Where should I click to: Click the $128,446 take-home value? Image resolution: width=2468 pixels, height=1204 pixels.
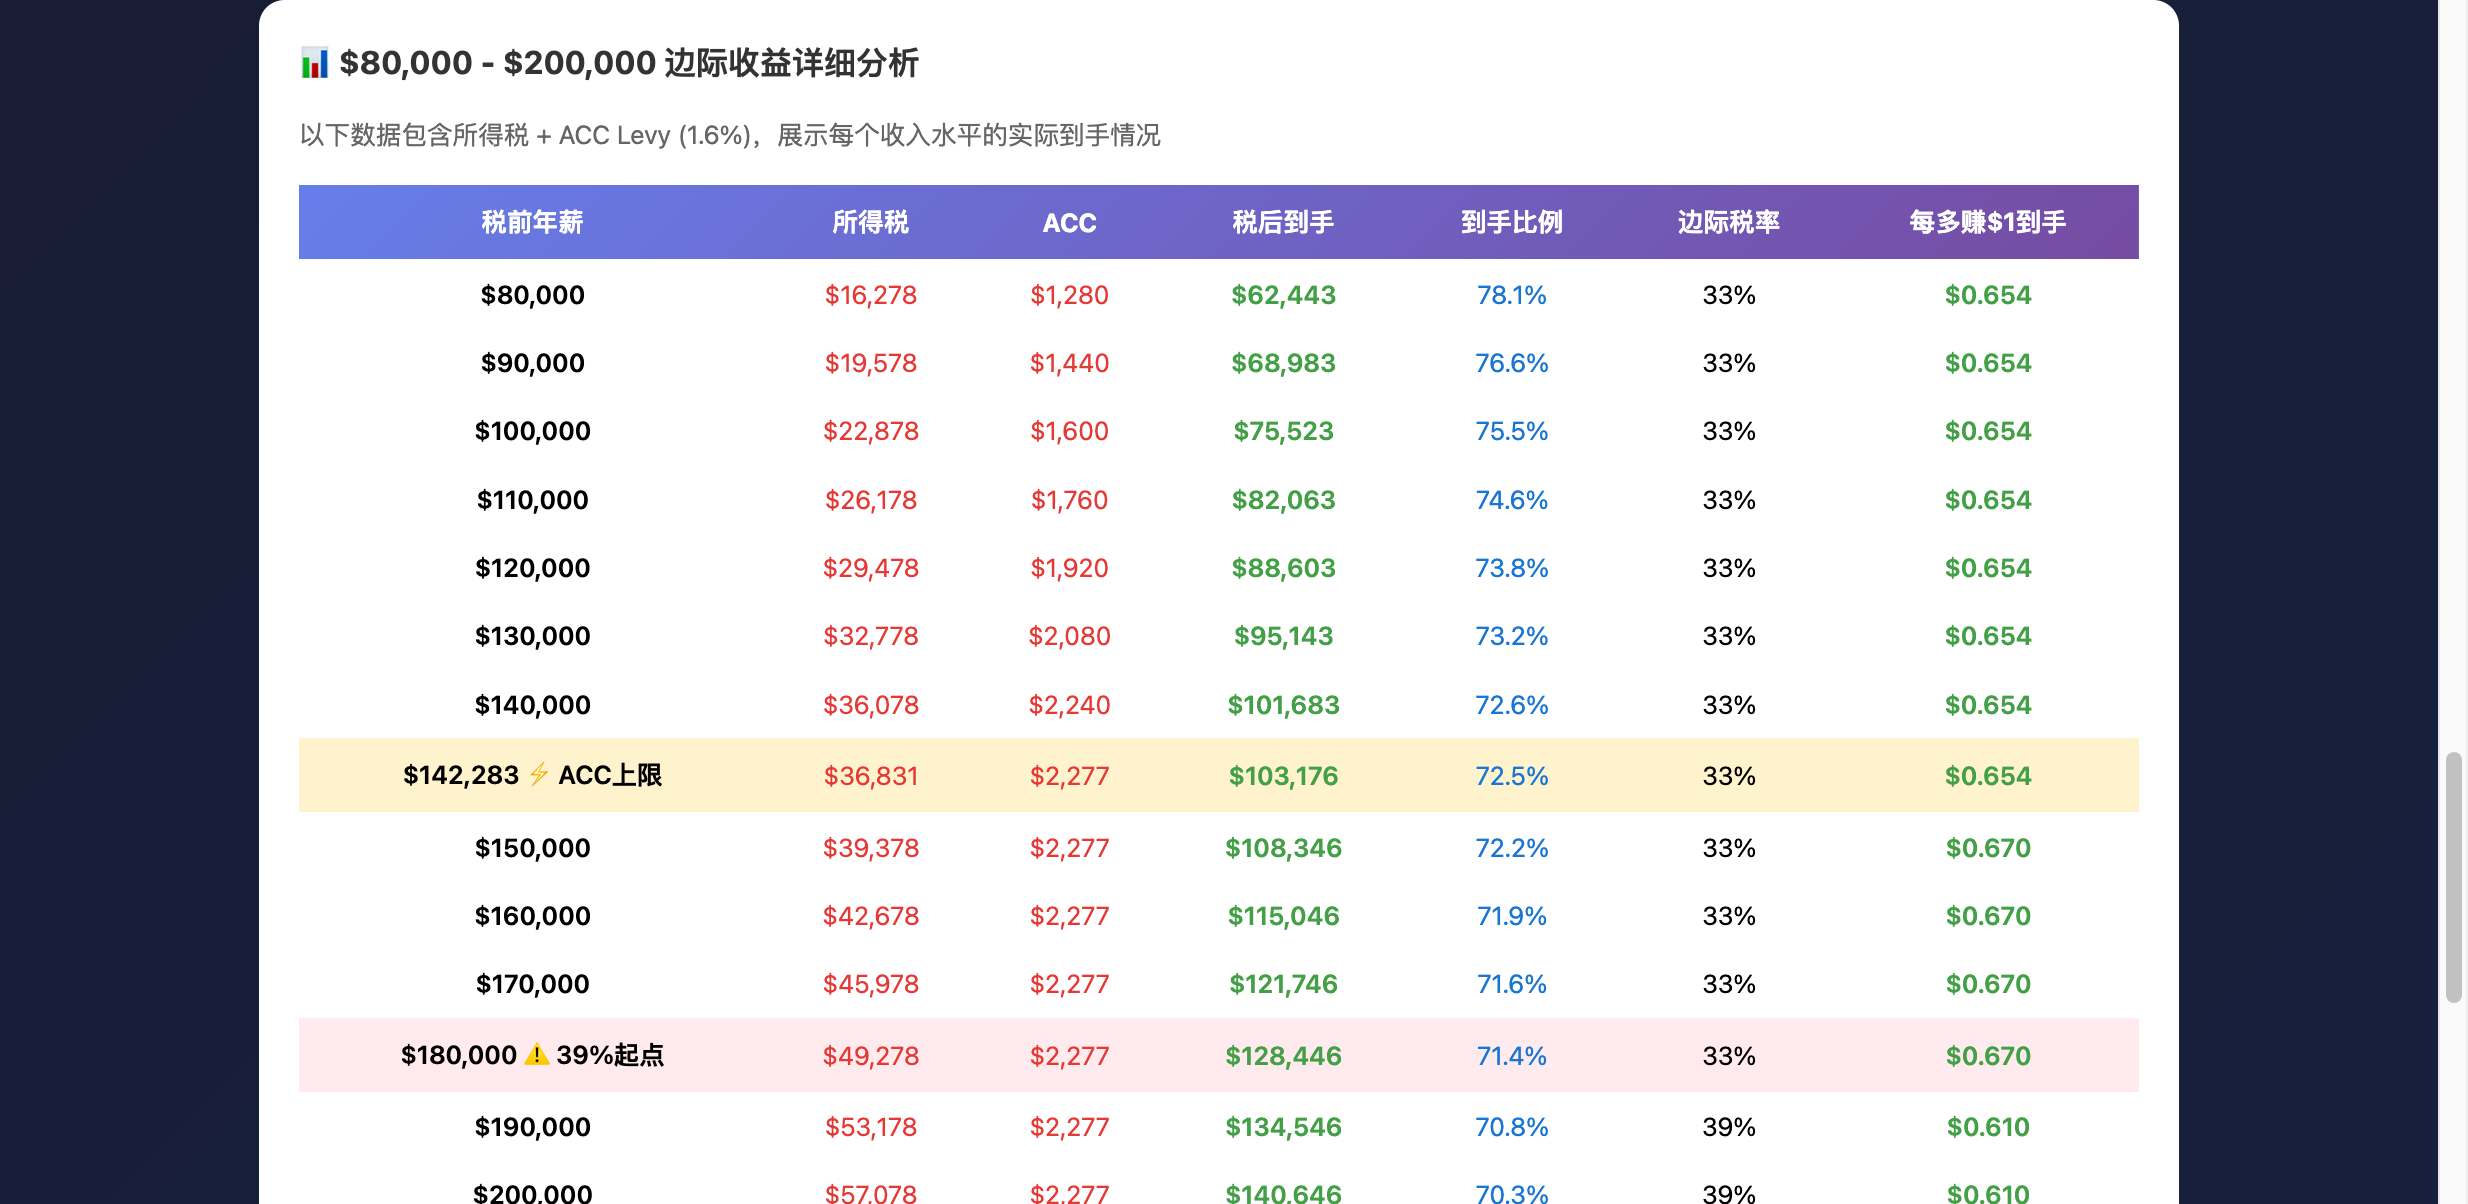(1284, 1054)
